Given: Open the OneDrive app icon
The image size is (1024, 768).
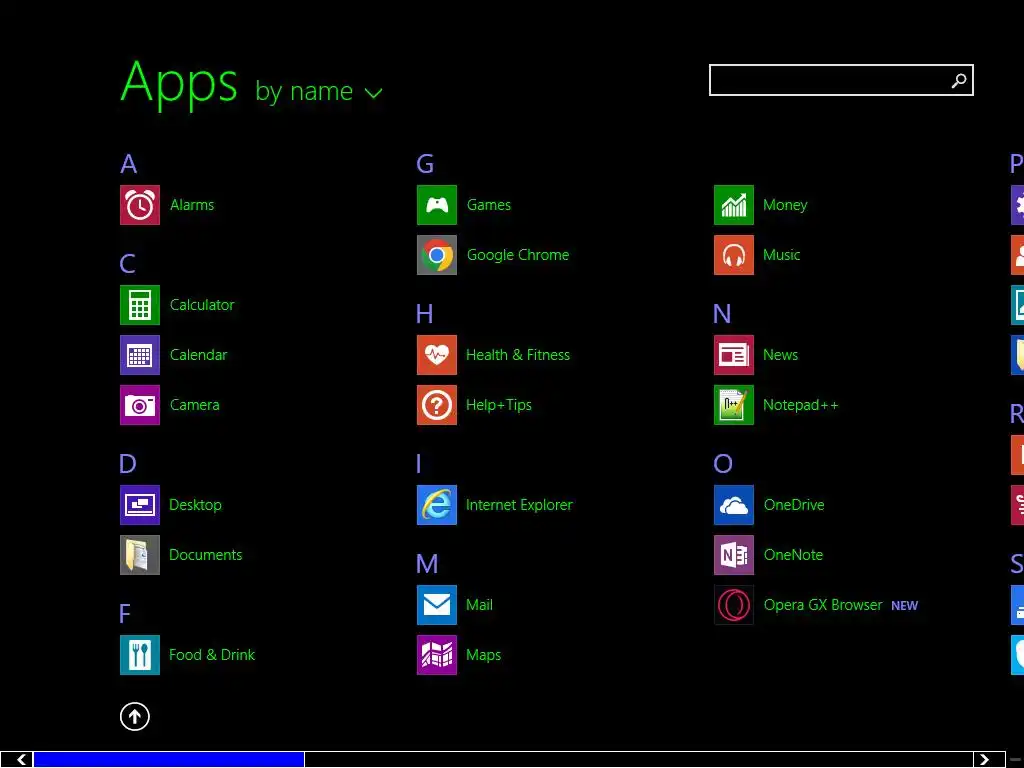Looking at the screenshot, I should [734, 505].
